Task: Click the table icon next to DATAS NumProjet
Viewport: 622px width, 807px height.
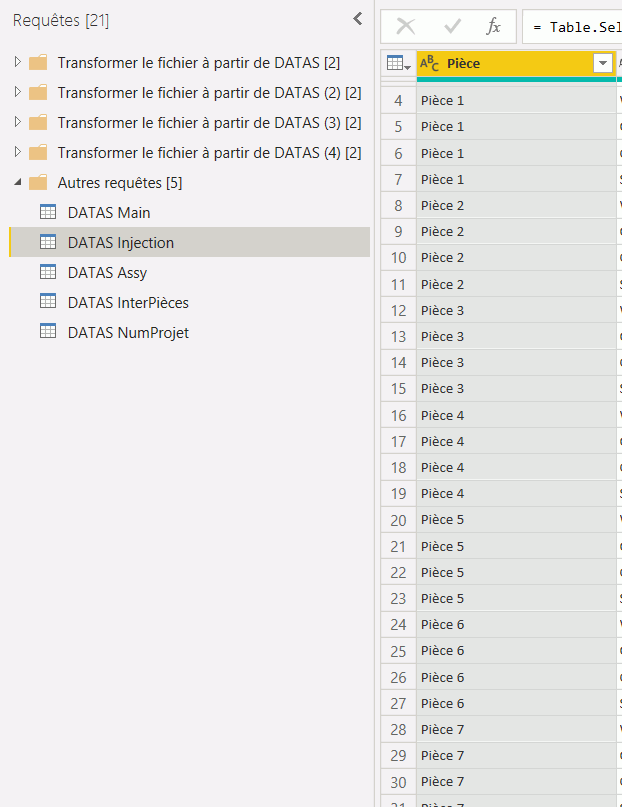Action: tap(48, 331)
